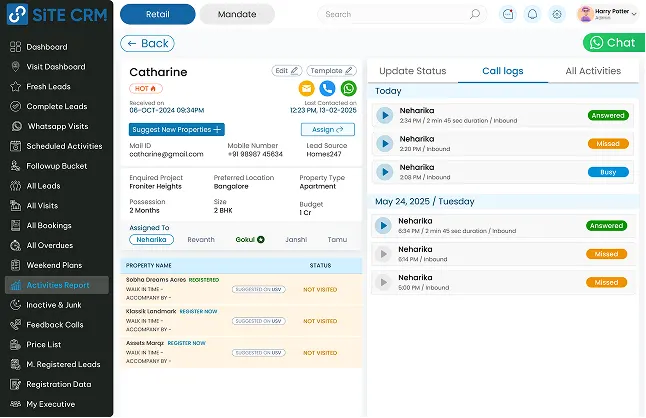Viewport: 646px width, 418px height.
Task: Open the settings gear icon
Action: coord(557,14)
